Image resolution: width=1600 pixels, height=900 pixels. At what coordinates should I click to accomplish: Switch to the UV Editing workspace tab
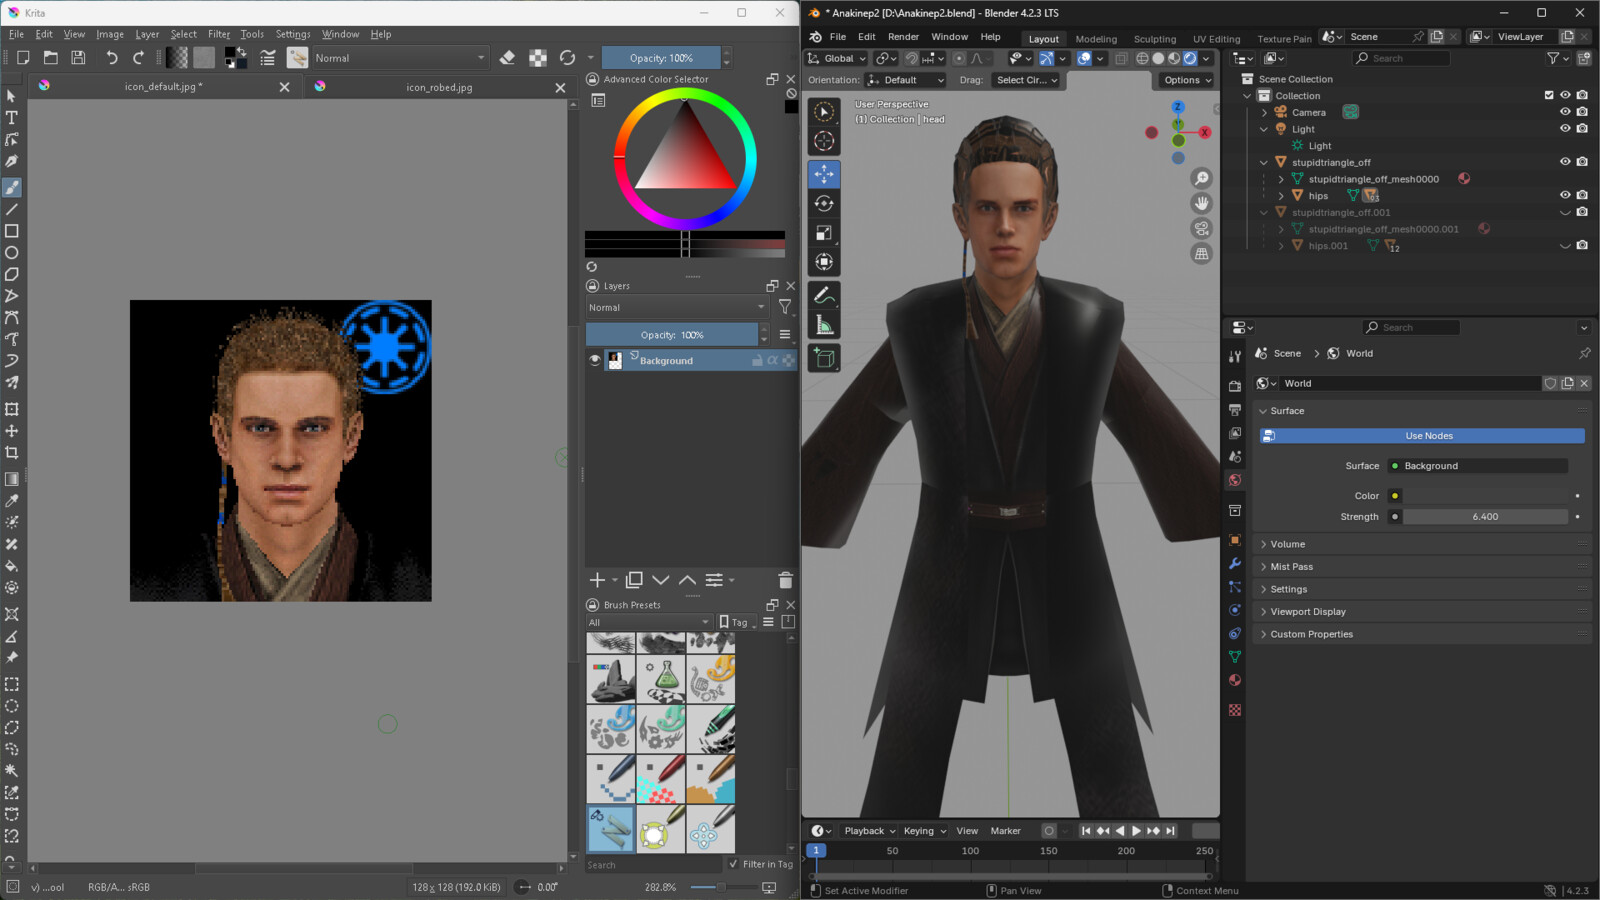1216,39
